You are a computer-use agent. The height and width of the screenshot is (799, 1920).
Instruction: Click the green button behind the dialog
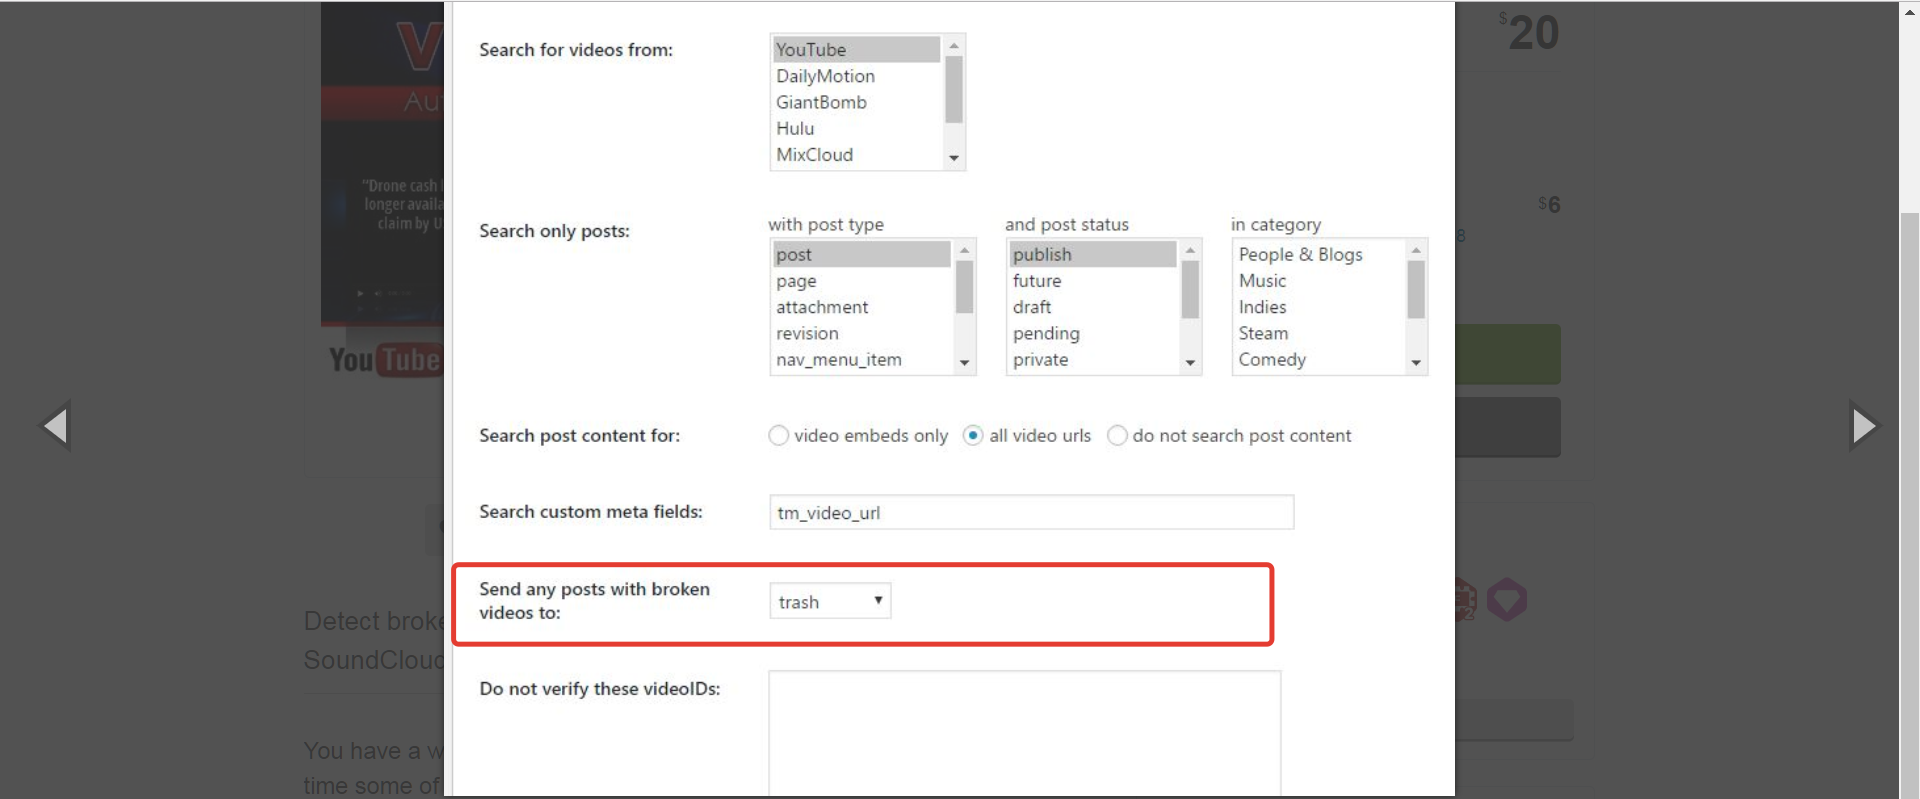click(x=1507, y=354)
